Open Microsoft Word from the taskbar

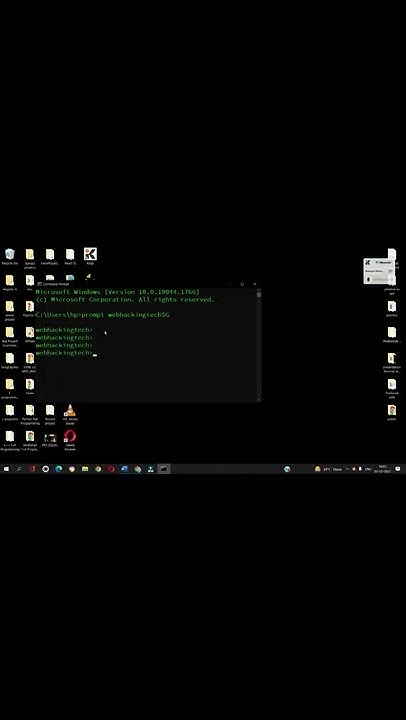coord(124,469)
